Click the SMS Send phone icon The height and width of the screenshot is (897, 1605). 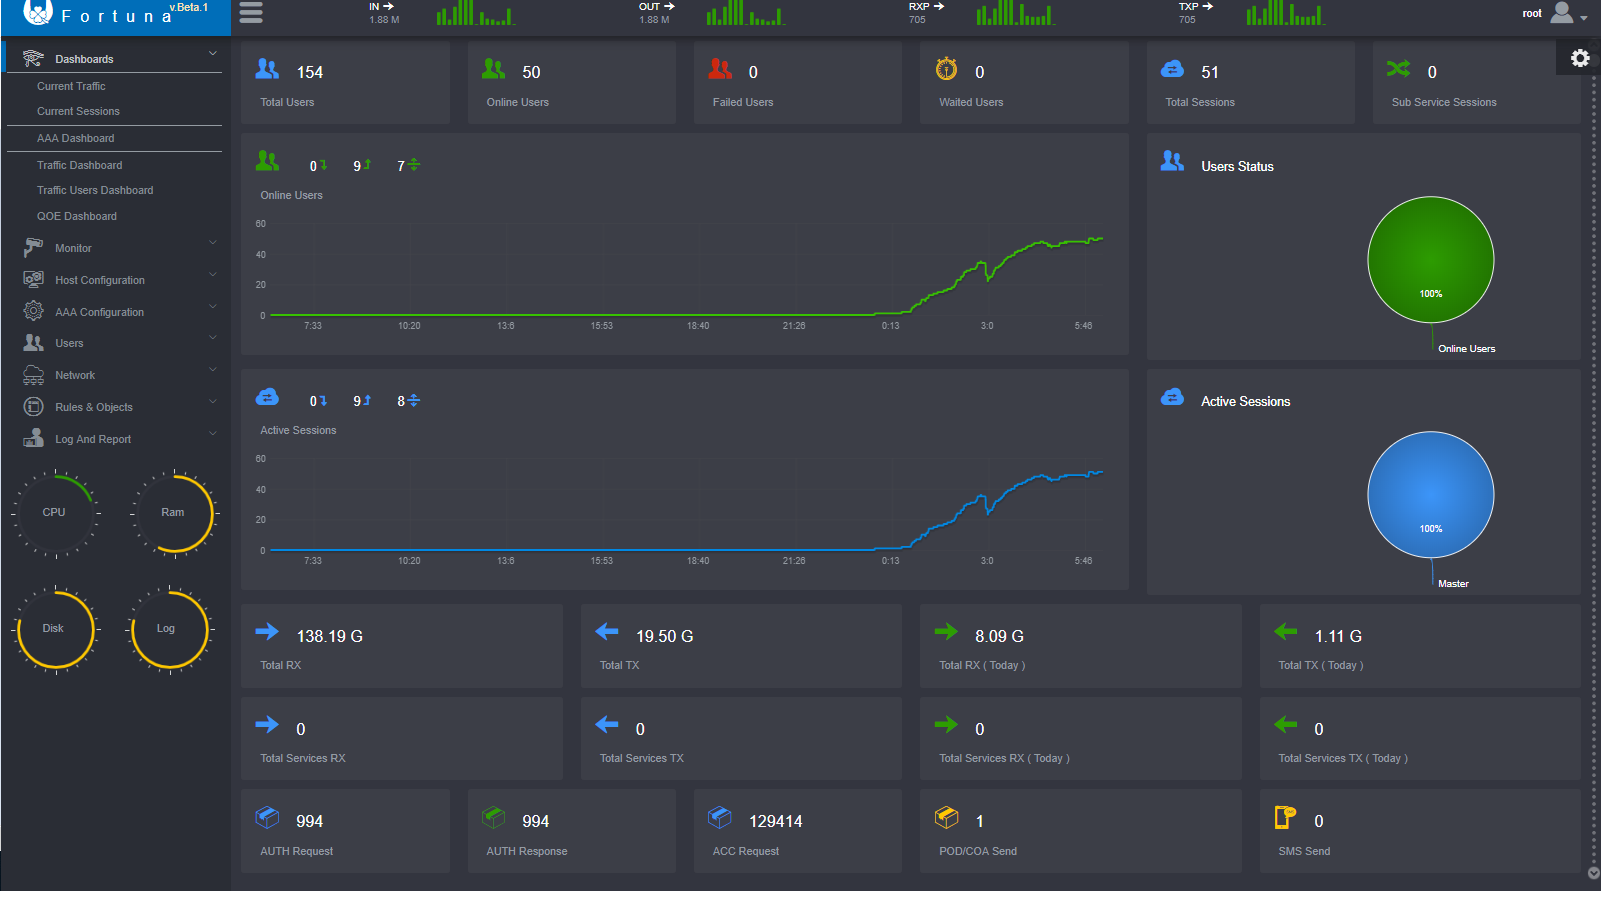coord(1286,817)
